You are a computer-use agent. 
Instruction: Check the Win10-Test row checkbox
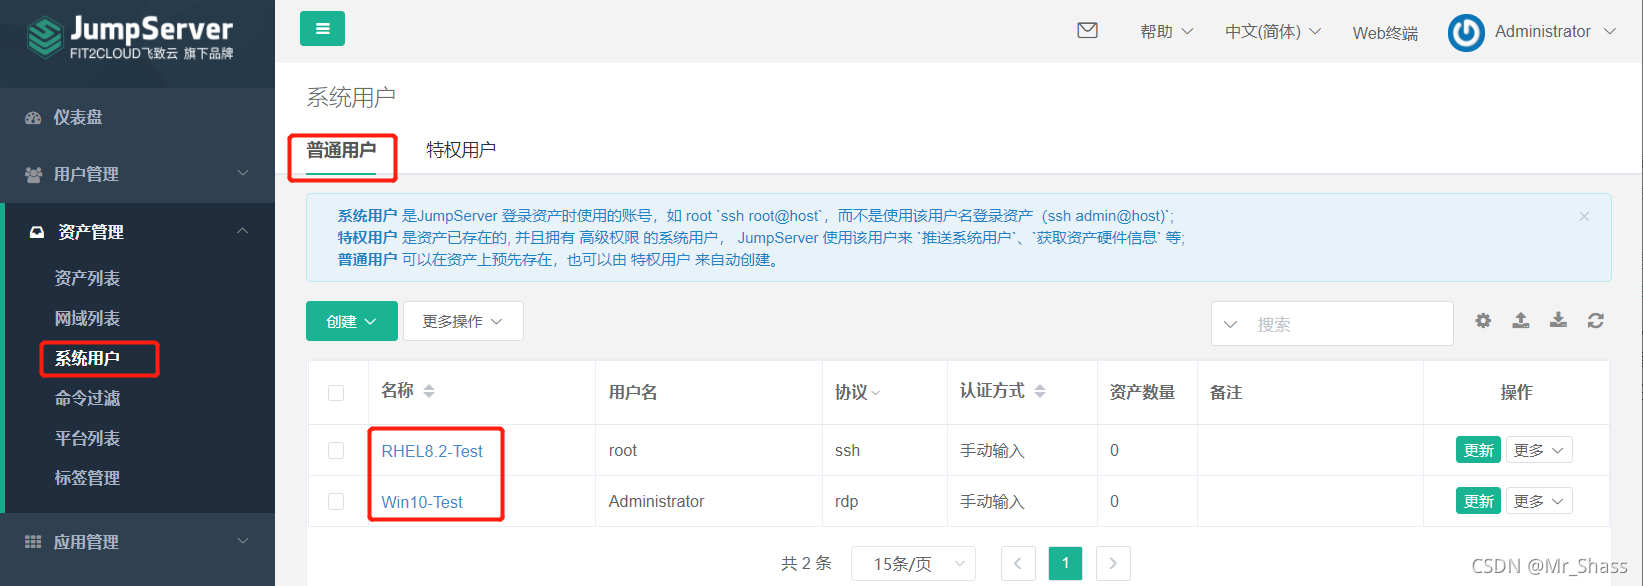pos(336,502)
